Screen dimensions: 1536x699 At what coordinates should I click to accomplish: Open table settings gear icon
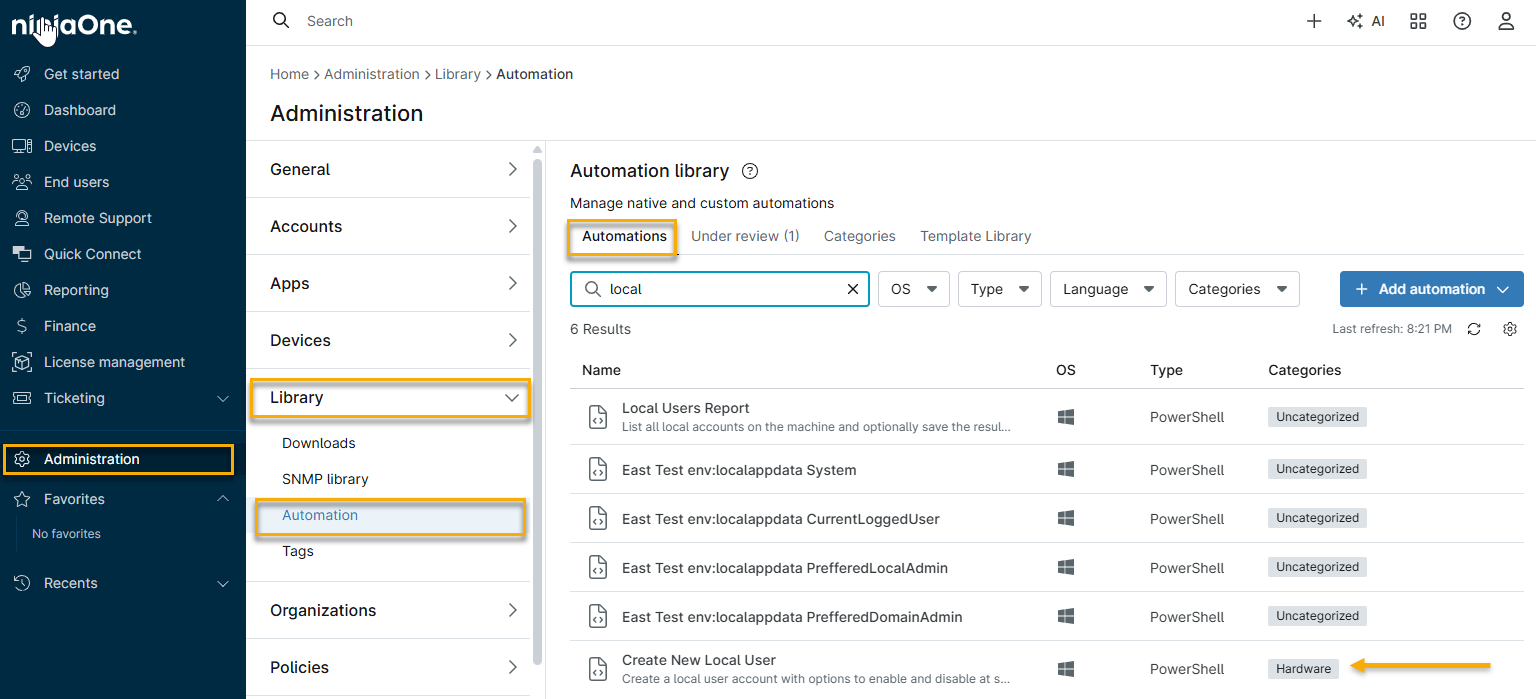1510,329
